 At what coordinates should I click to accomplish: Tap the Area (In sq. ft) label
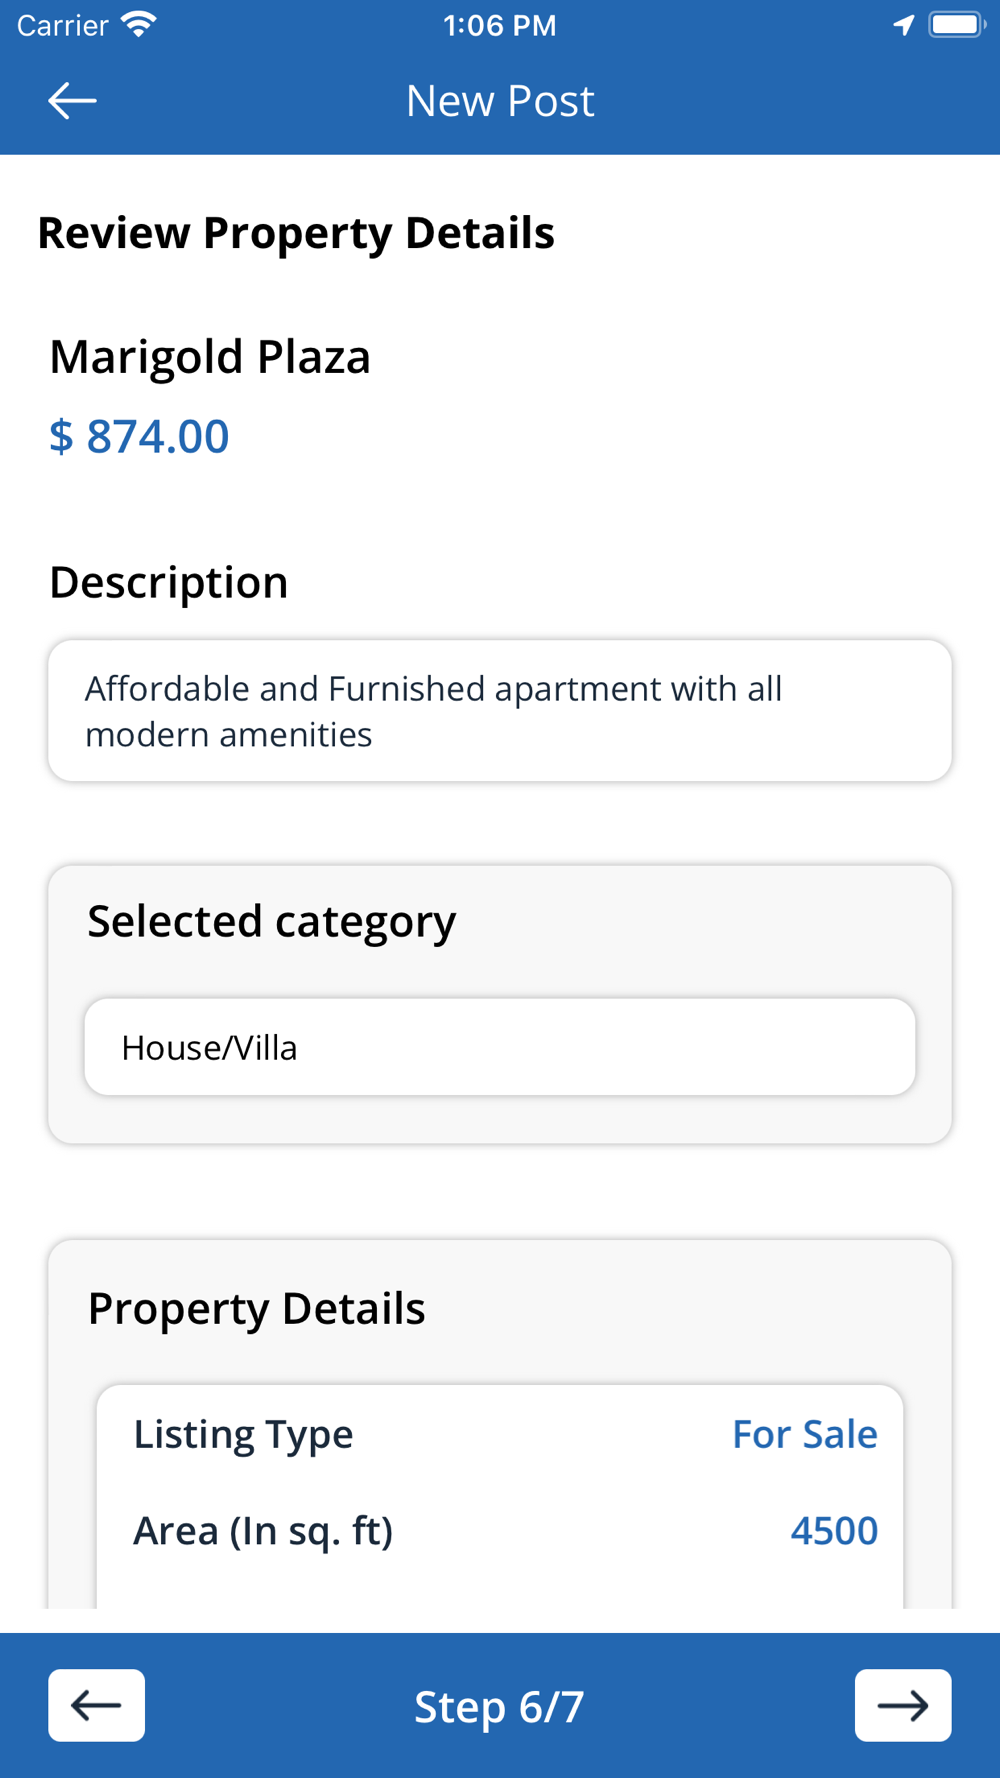[263, 1530]
